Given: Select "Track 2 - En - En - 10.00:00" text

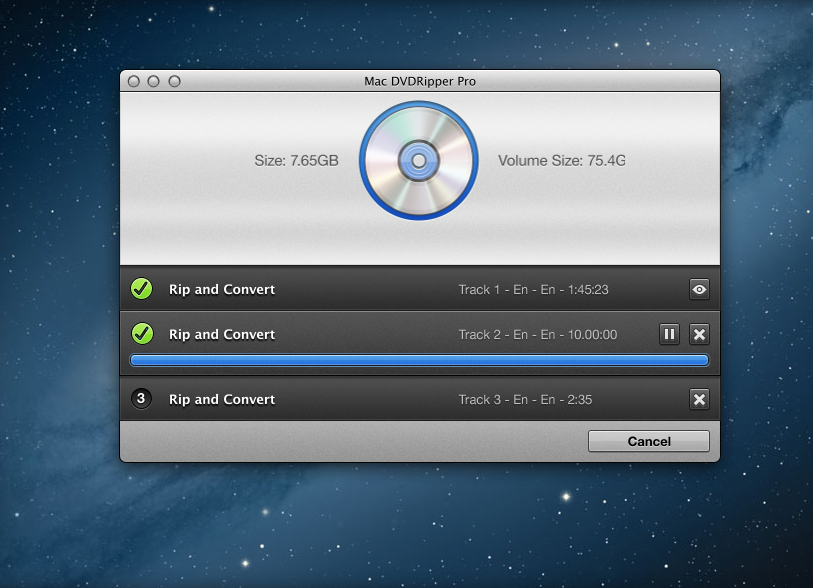Looking at the screenshot, I should pos(538,335).
